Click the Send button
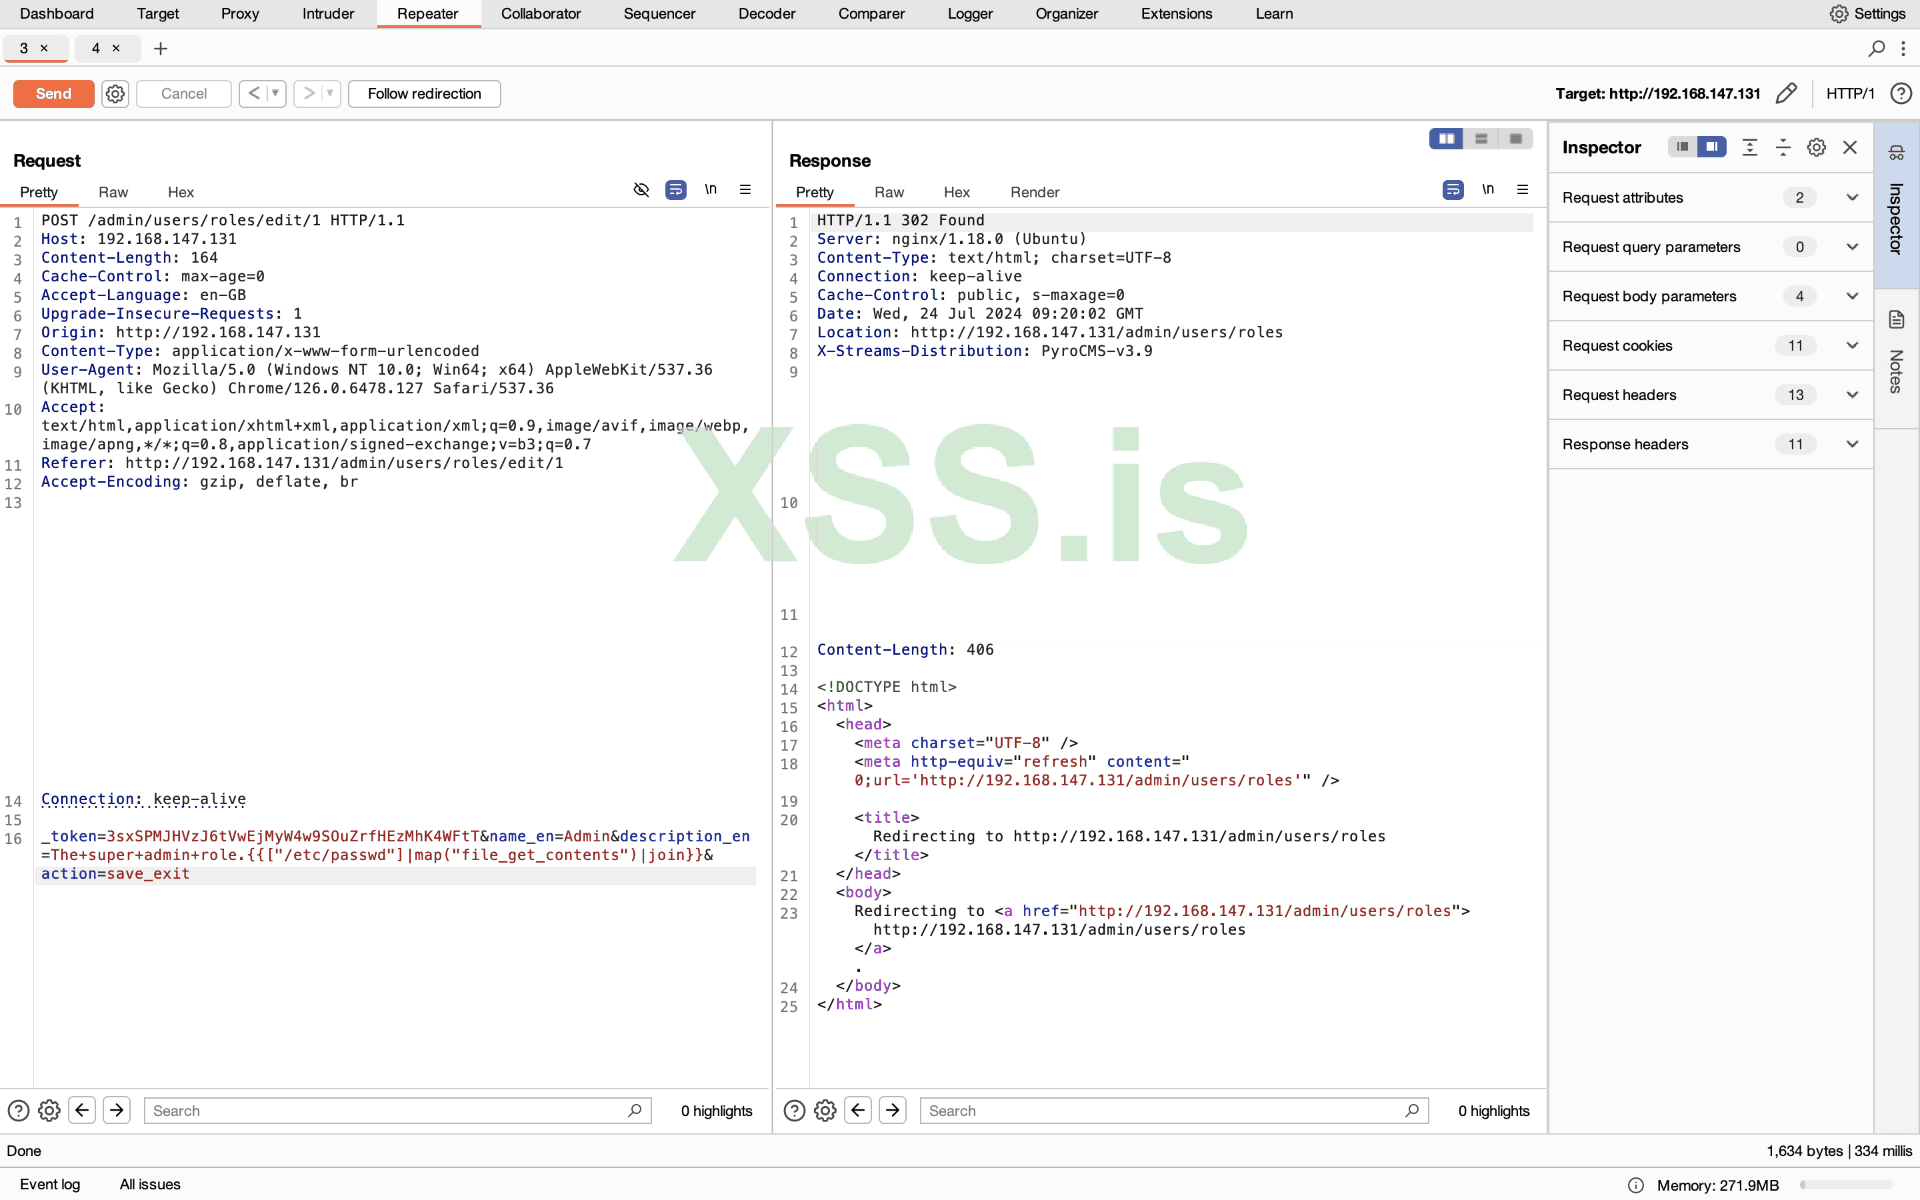This screenshot has height=1200, width=1920. 53,93
